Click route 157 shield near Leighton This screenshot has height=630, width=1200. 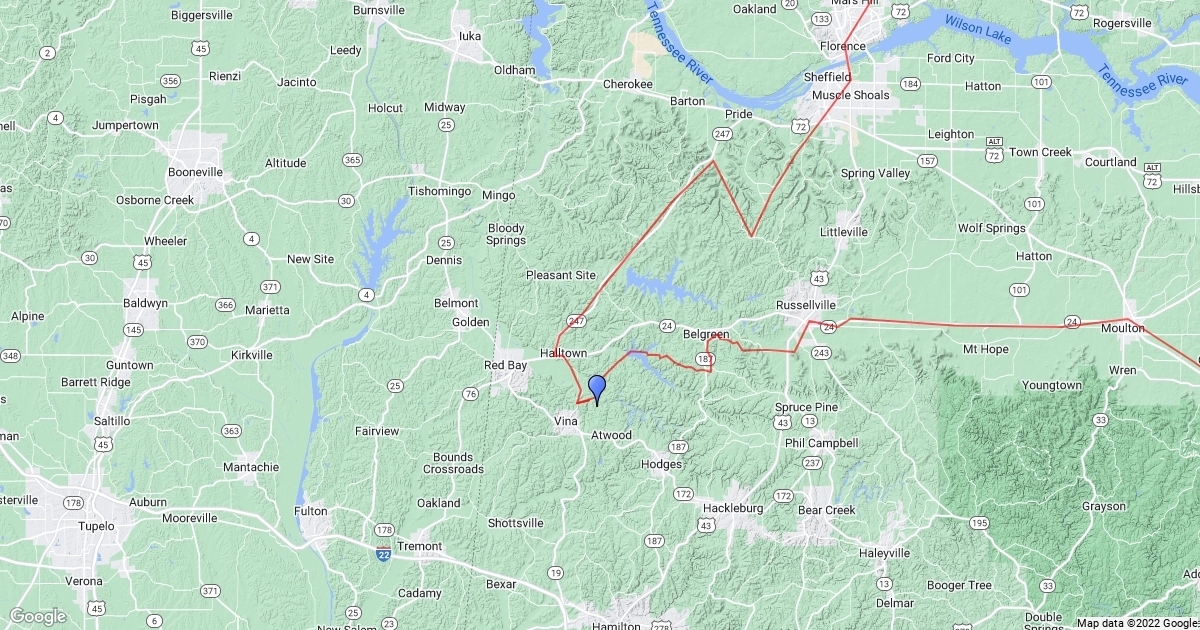[x=928, y=160]
